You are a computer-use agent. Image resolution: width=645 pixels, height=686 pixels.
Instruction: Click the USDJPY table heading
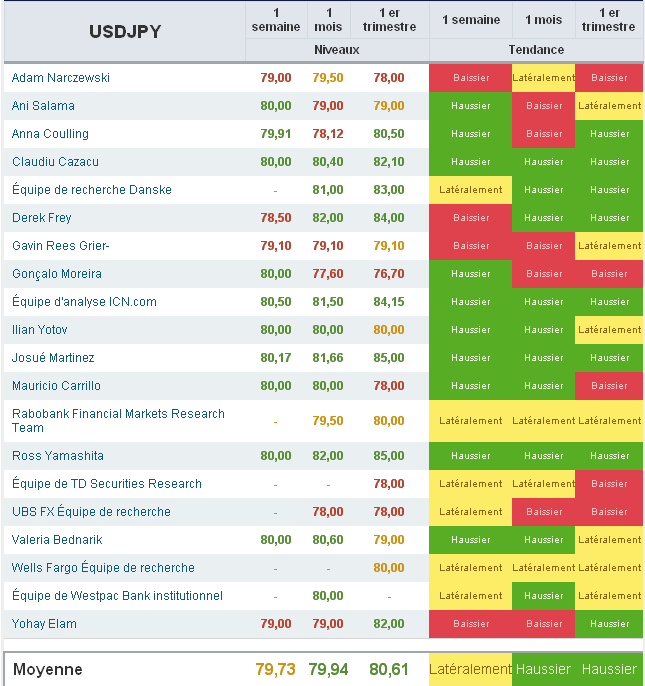(x=125, y=32)
